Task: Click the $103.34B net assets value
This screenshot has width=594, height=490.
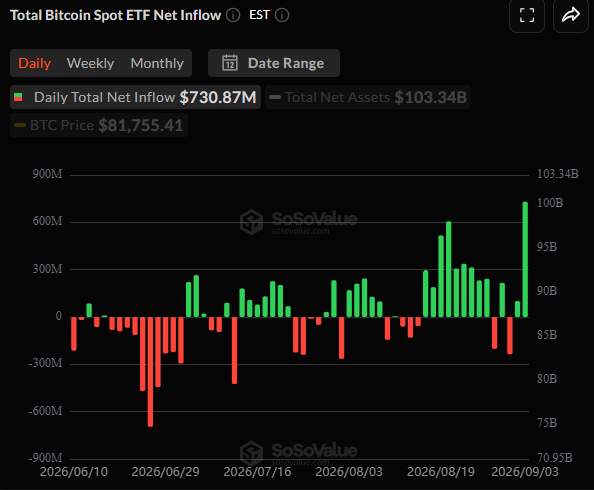Action: point(431,97)
